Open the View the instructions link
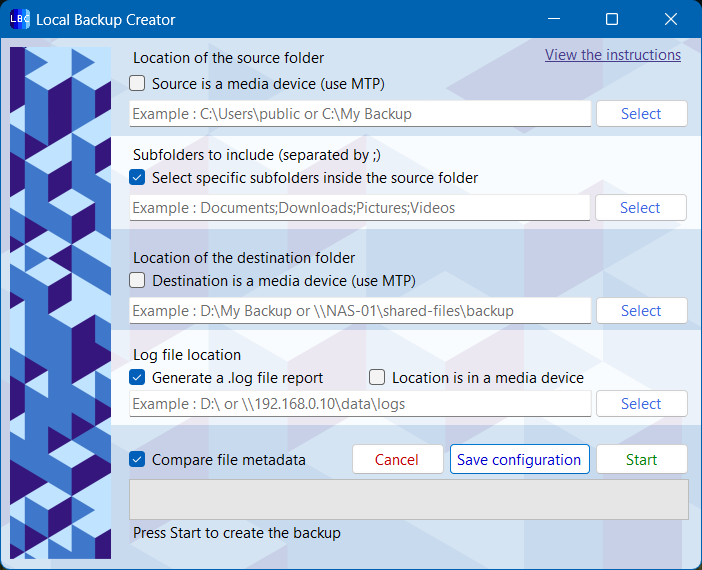This screenshot has height=570, width=702. 612,55
